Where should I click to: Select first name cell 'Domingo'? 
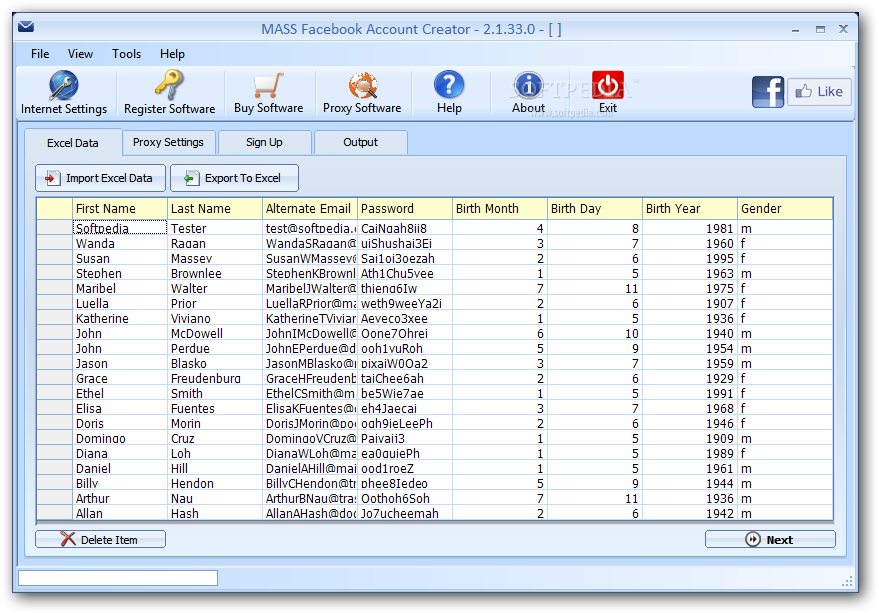pos(119,439)
